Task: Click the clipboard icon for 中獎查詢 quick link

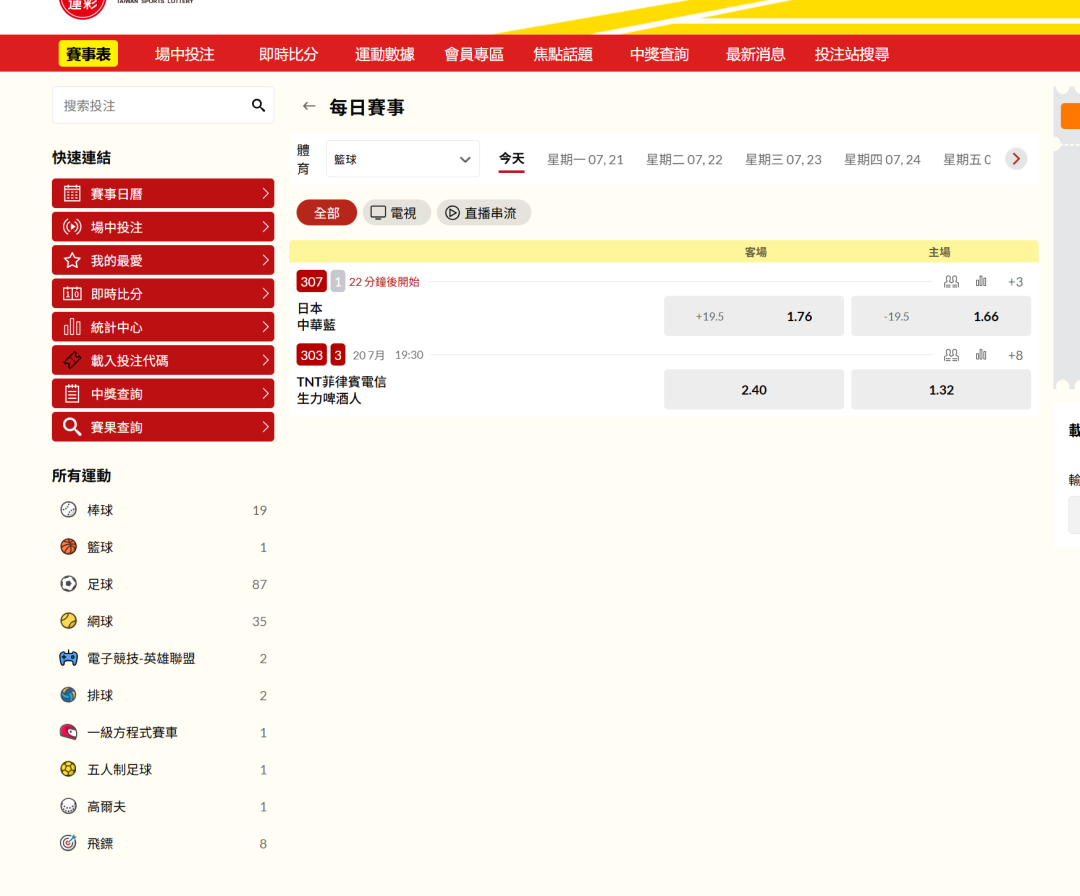Action: (x=72, y=393)
